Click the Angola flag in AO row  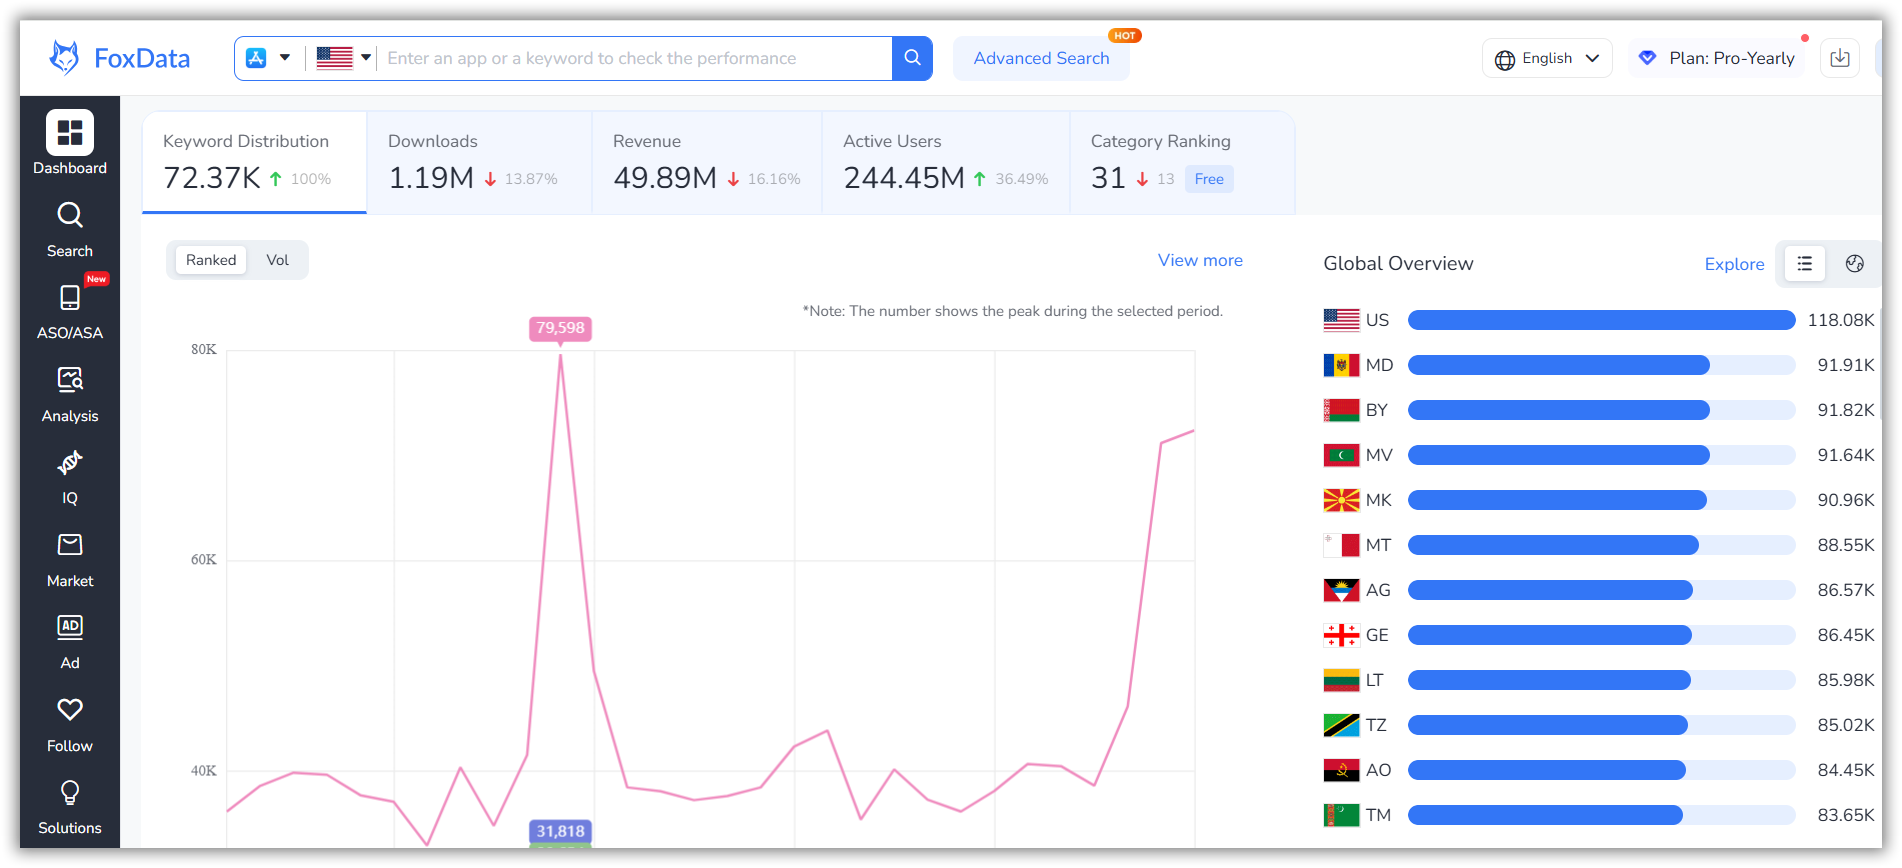coord(1341,770)
